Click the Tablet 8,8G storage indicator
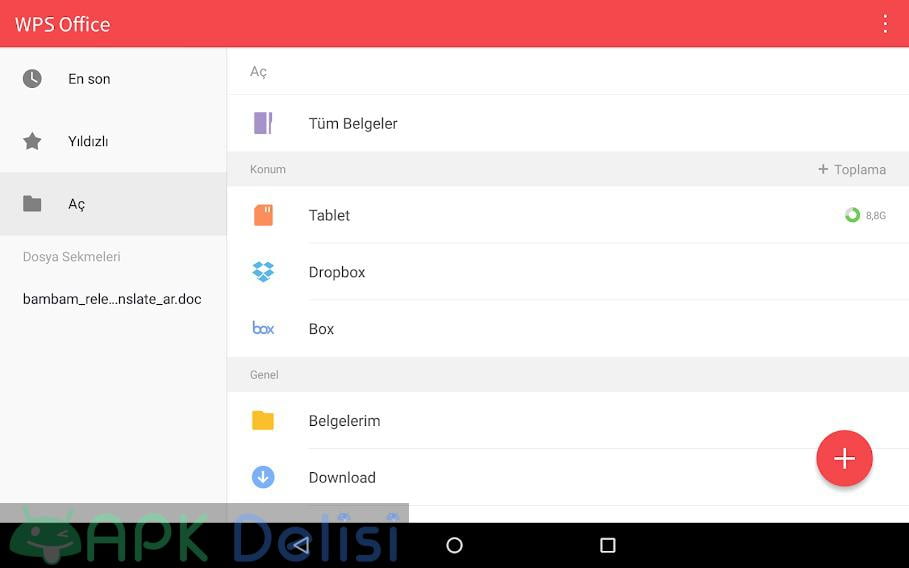This screenshot has height=568, width=909. pos(865,215)
